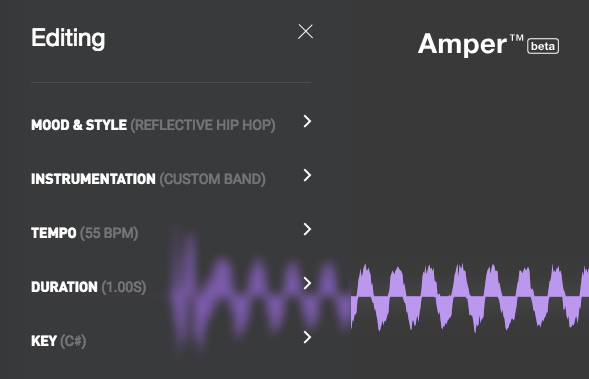The height and width of the screenshot is (379, 589).
Task: Click the C# key value
Action: pos(73,341)
